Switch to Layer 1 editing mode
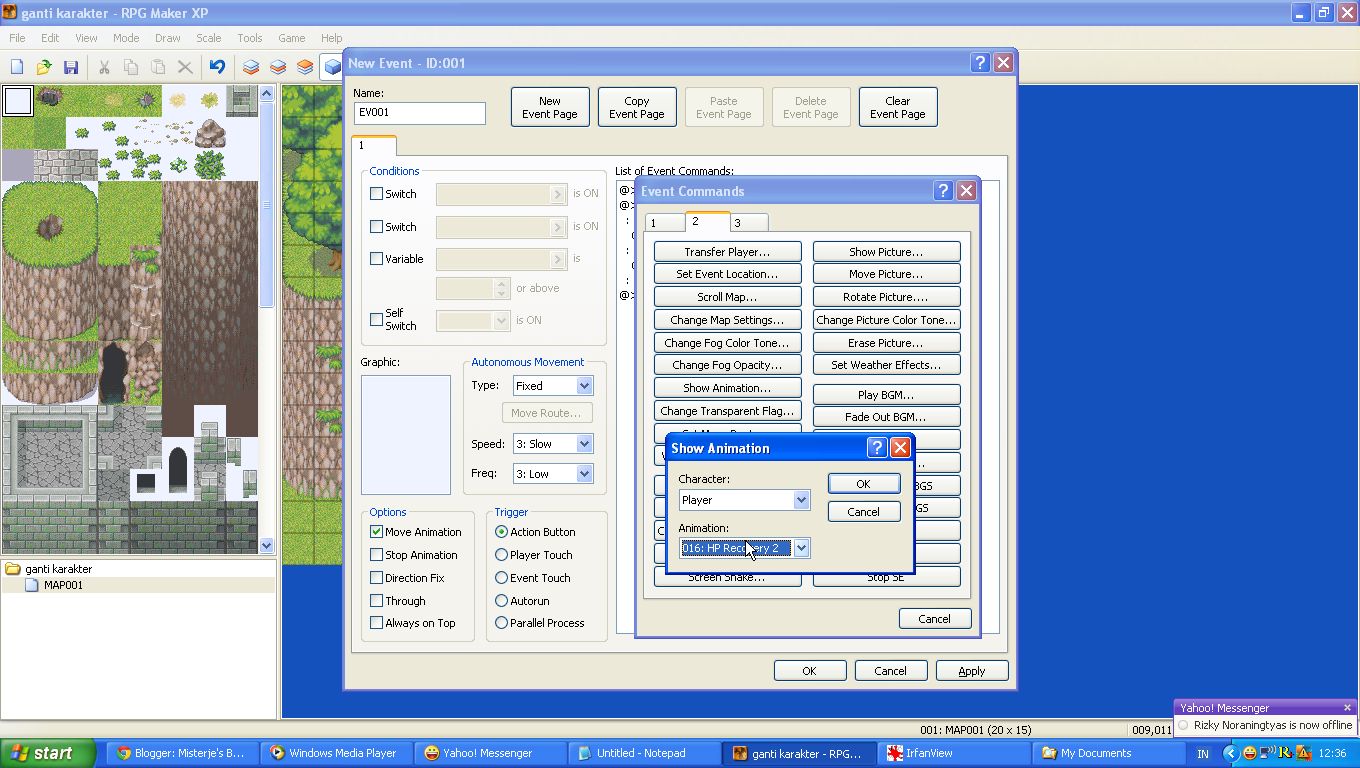Screen dimensions: 1360x768 click(x=250, y=66)
